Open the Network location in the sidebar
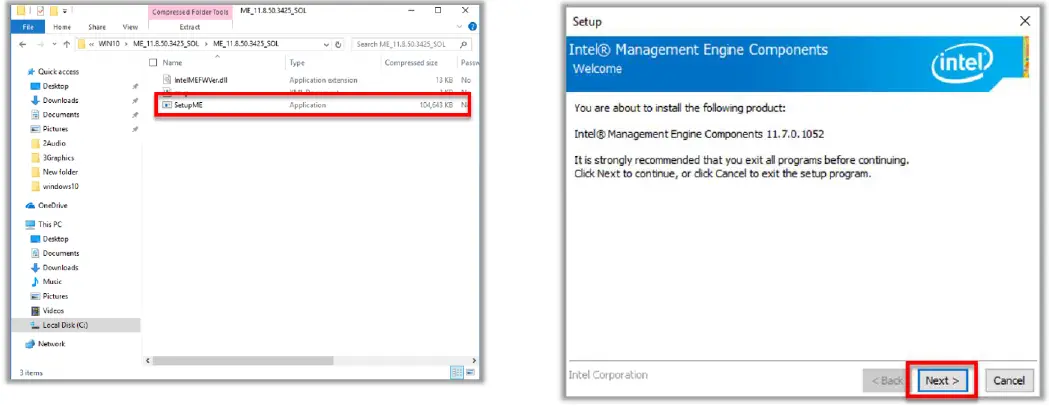This screenshot has width=1049, height=409. click(x=52, y=343)
